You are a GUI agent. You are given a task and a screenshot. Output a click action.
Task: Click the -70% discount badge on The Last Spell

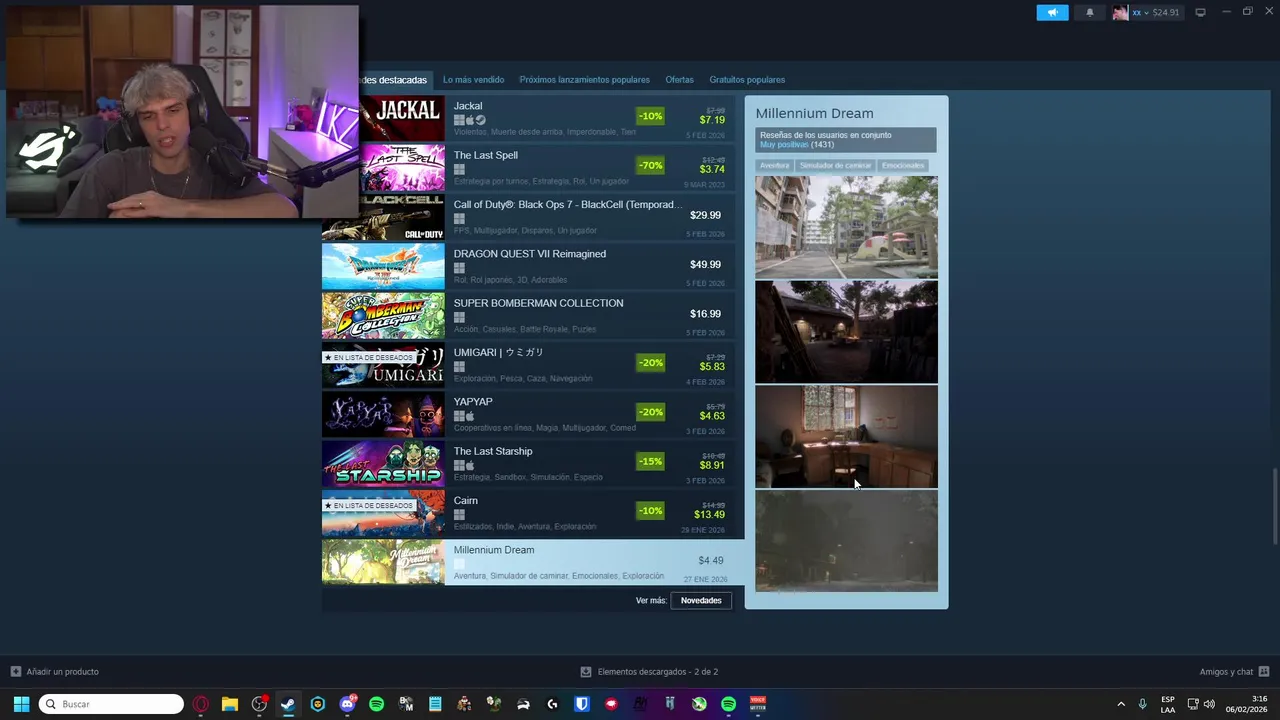(650, 165)
